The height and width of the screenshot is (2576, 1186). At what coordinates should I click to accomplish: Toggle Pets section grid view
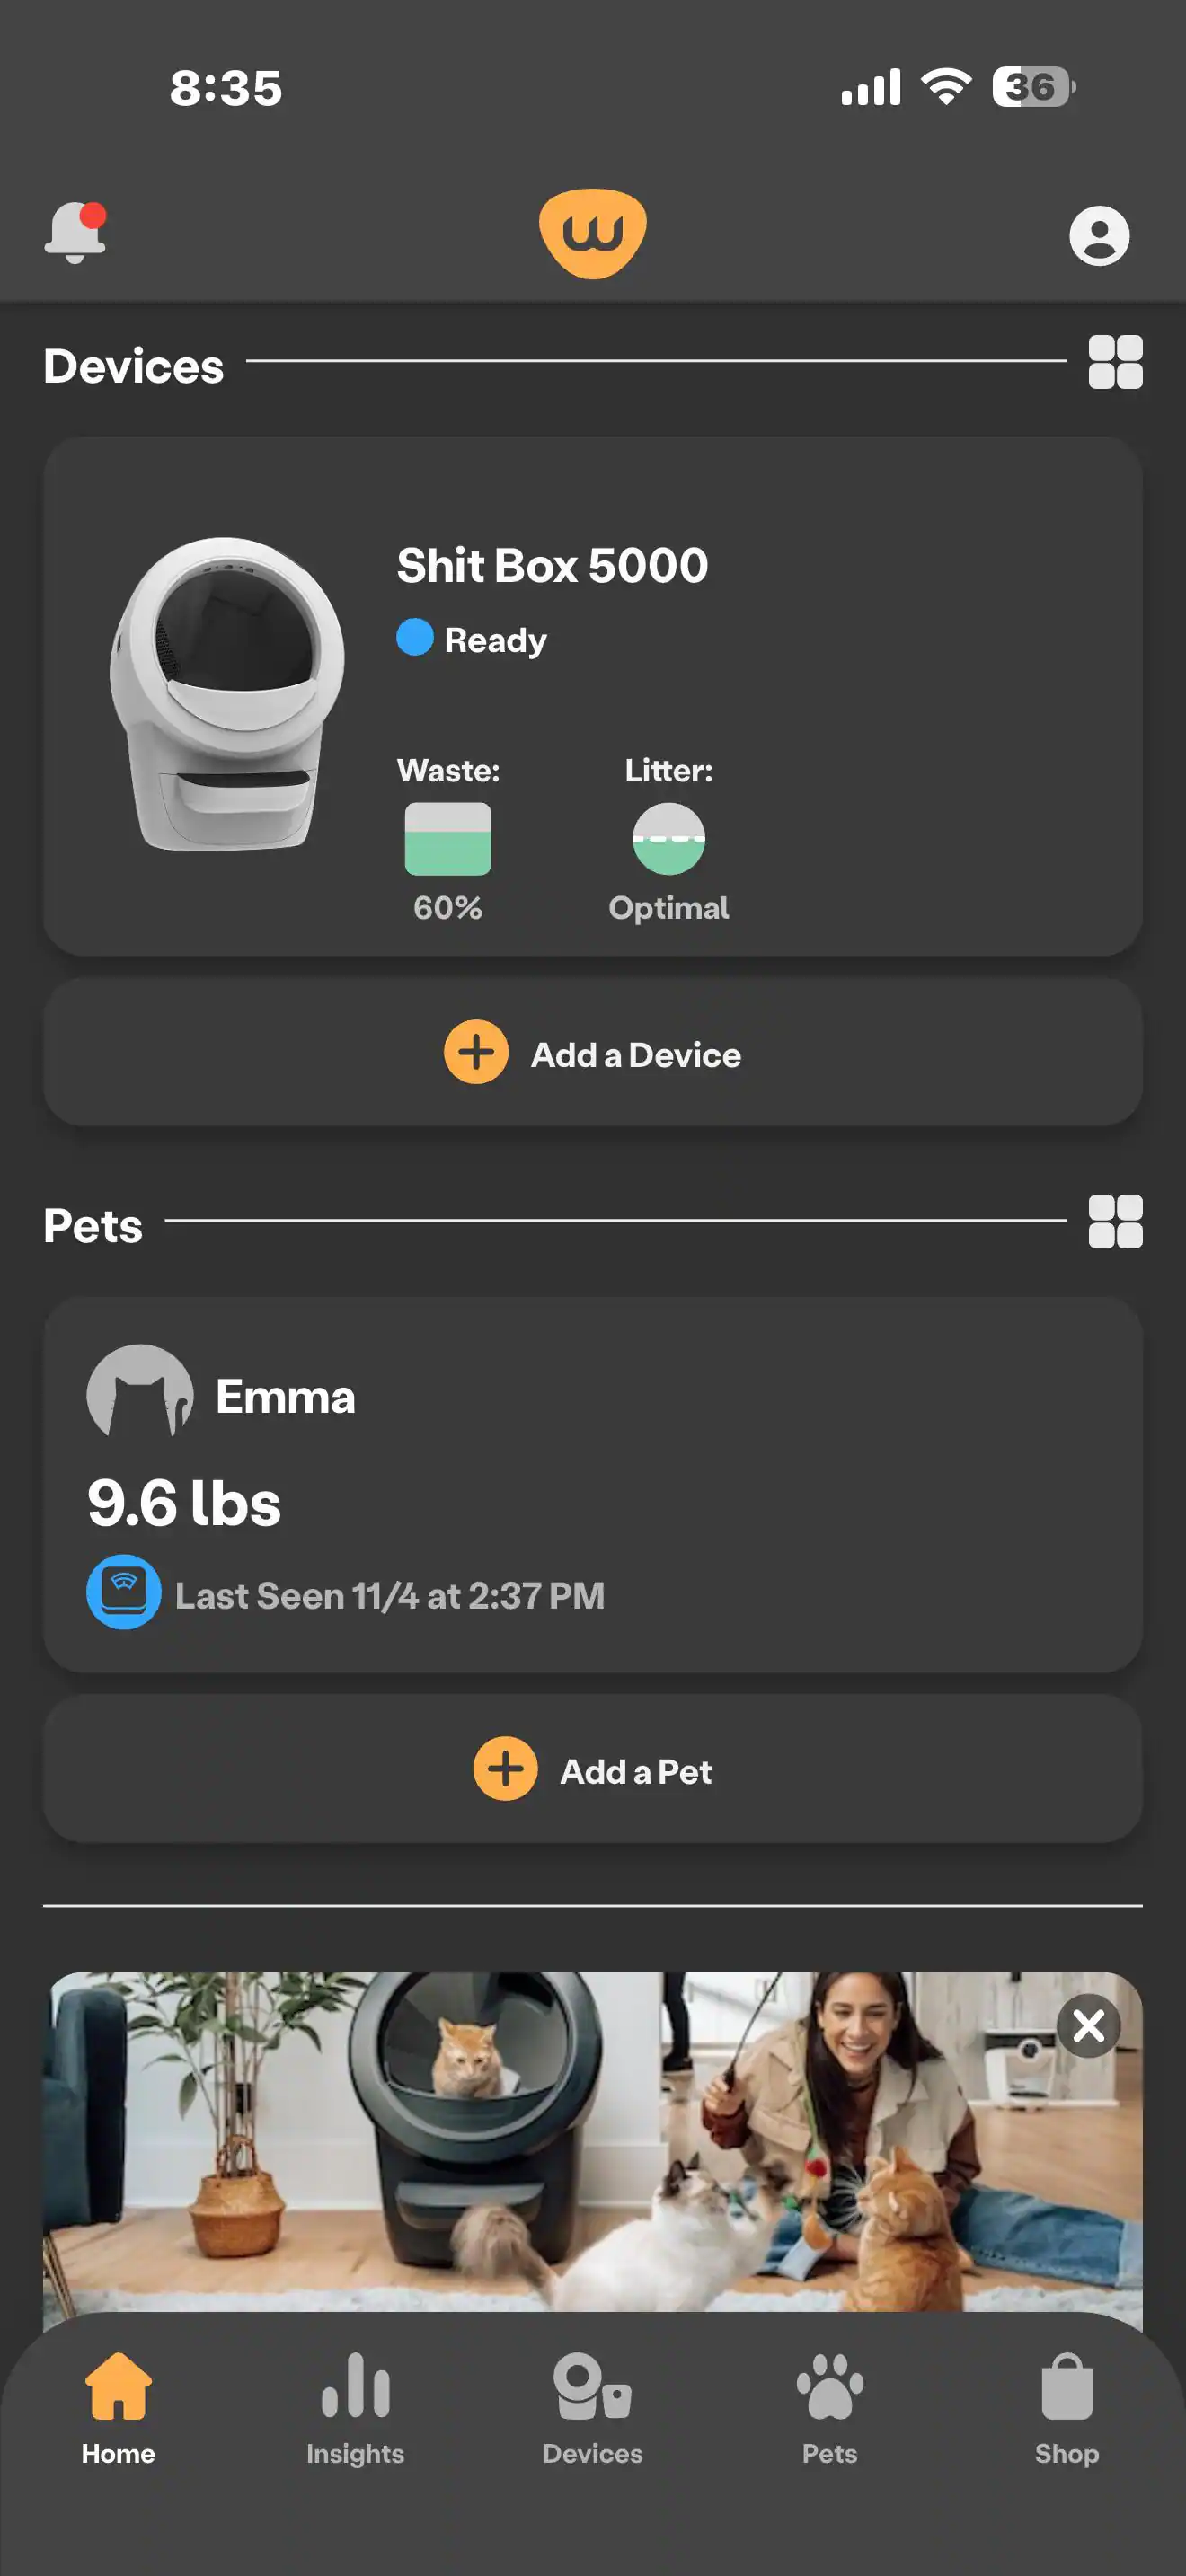coord(1115,1221)
